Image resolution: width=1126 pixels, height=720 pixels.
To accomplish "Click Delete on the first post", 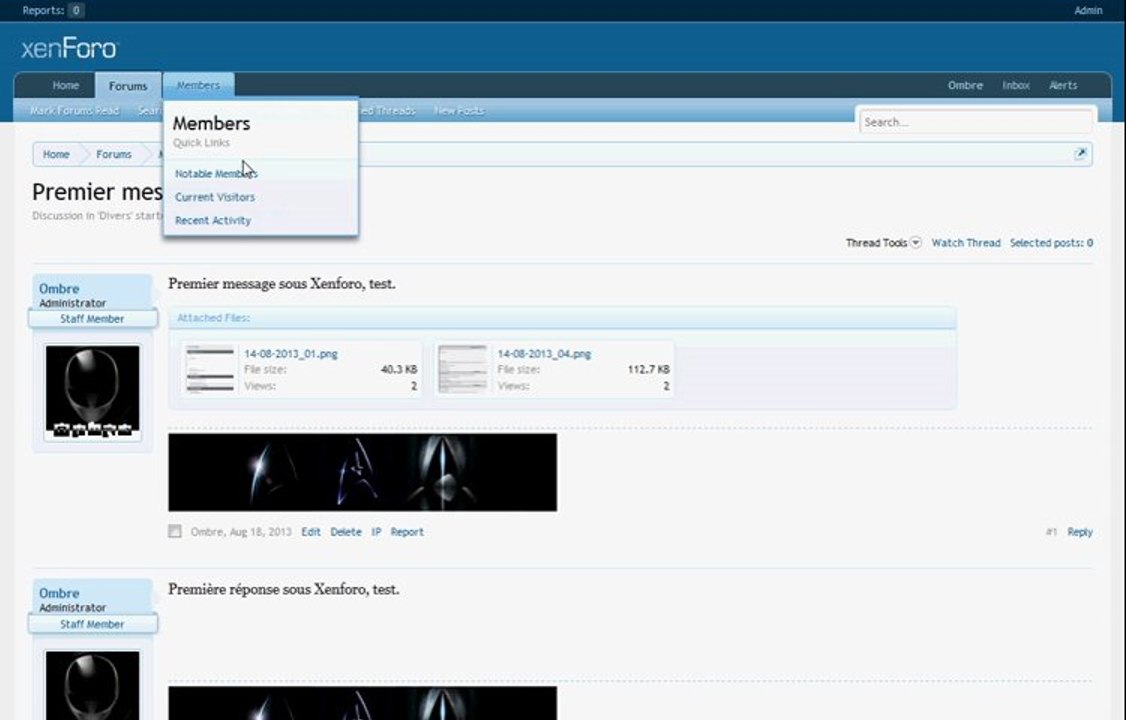I will 345,532.
